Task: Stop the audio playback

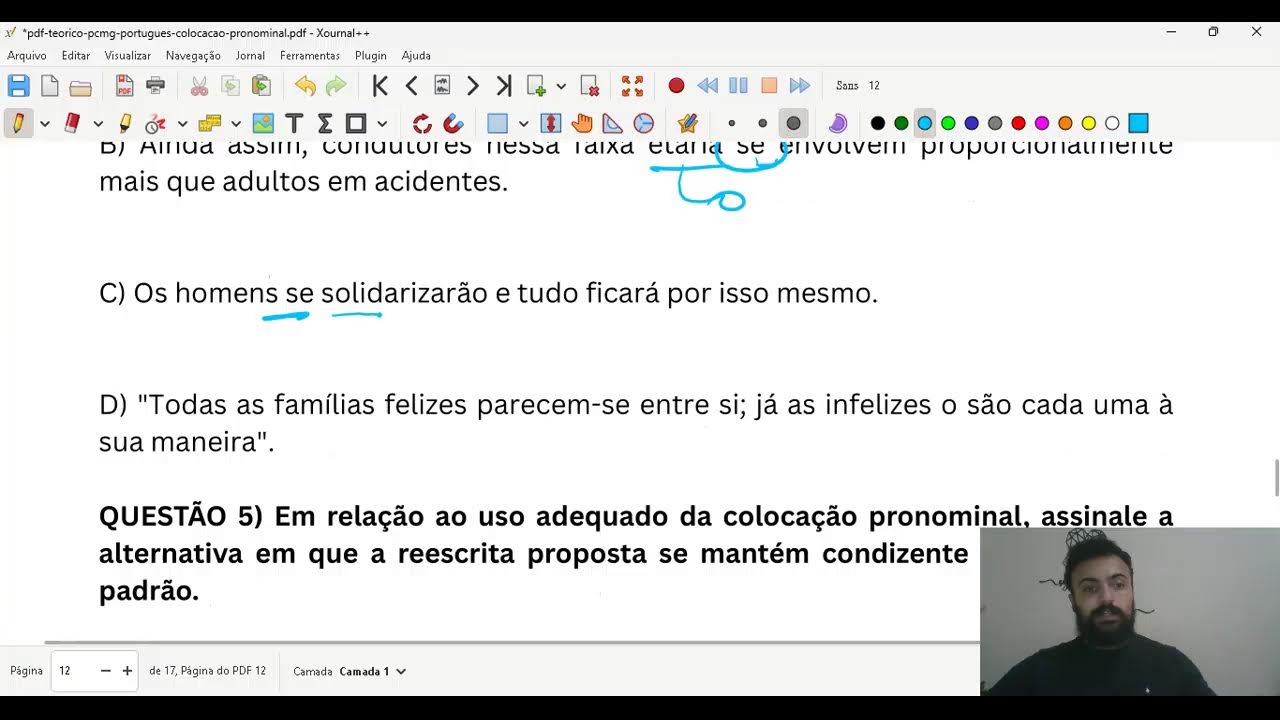Action: click(x=769, y=86)
